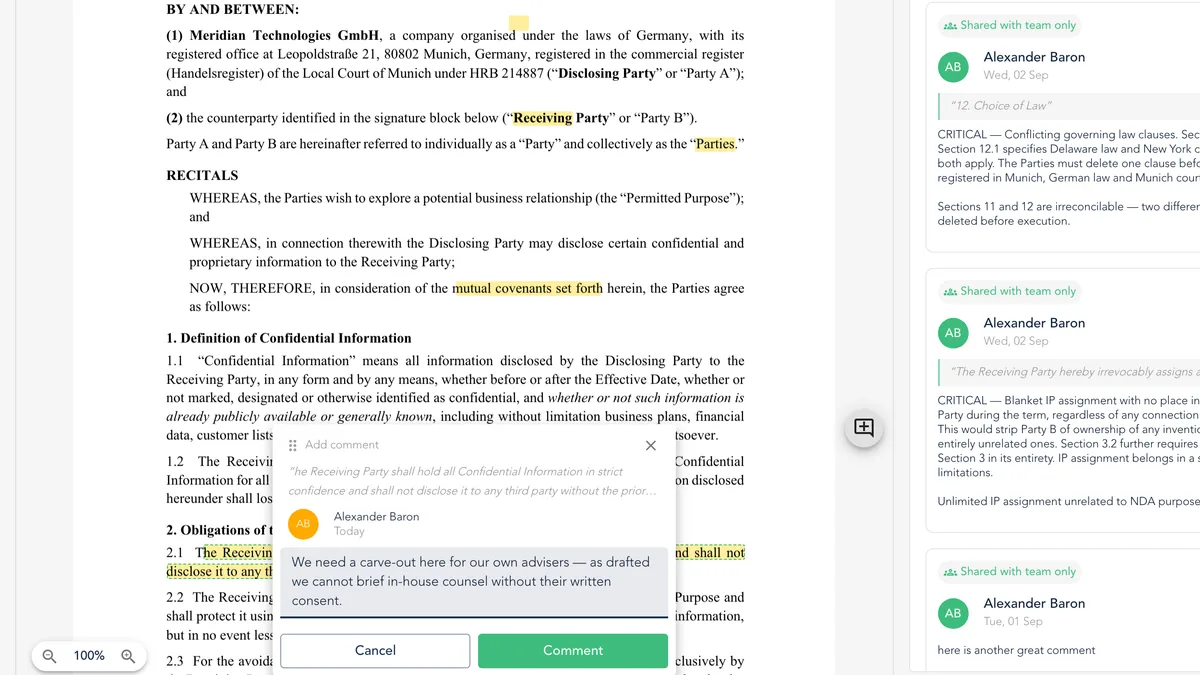1200x675 pixels.
Task: Click AB avatar on Choice of Law comment
Action: 953,67
